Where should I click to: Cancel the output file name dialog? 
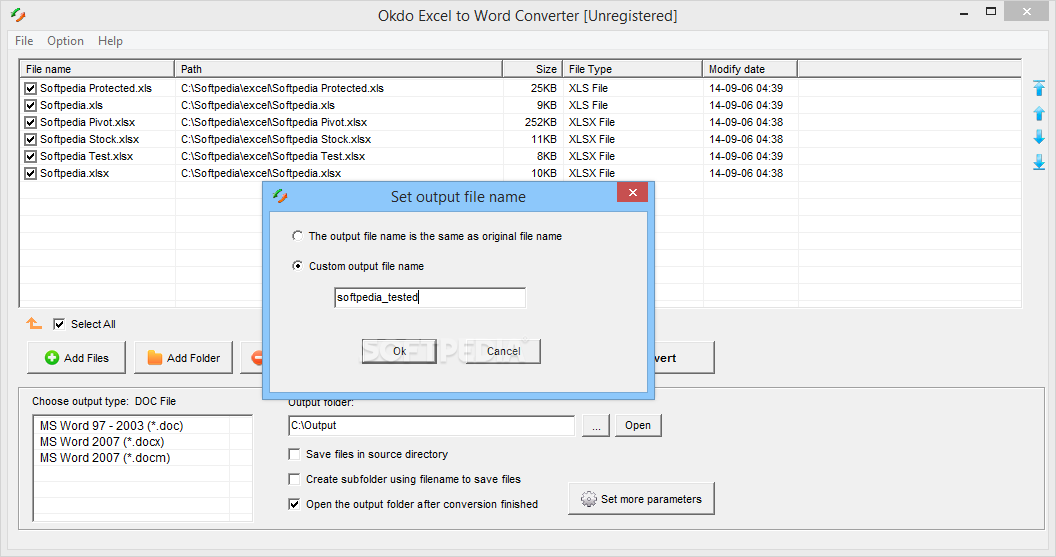(503, 351)
